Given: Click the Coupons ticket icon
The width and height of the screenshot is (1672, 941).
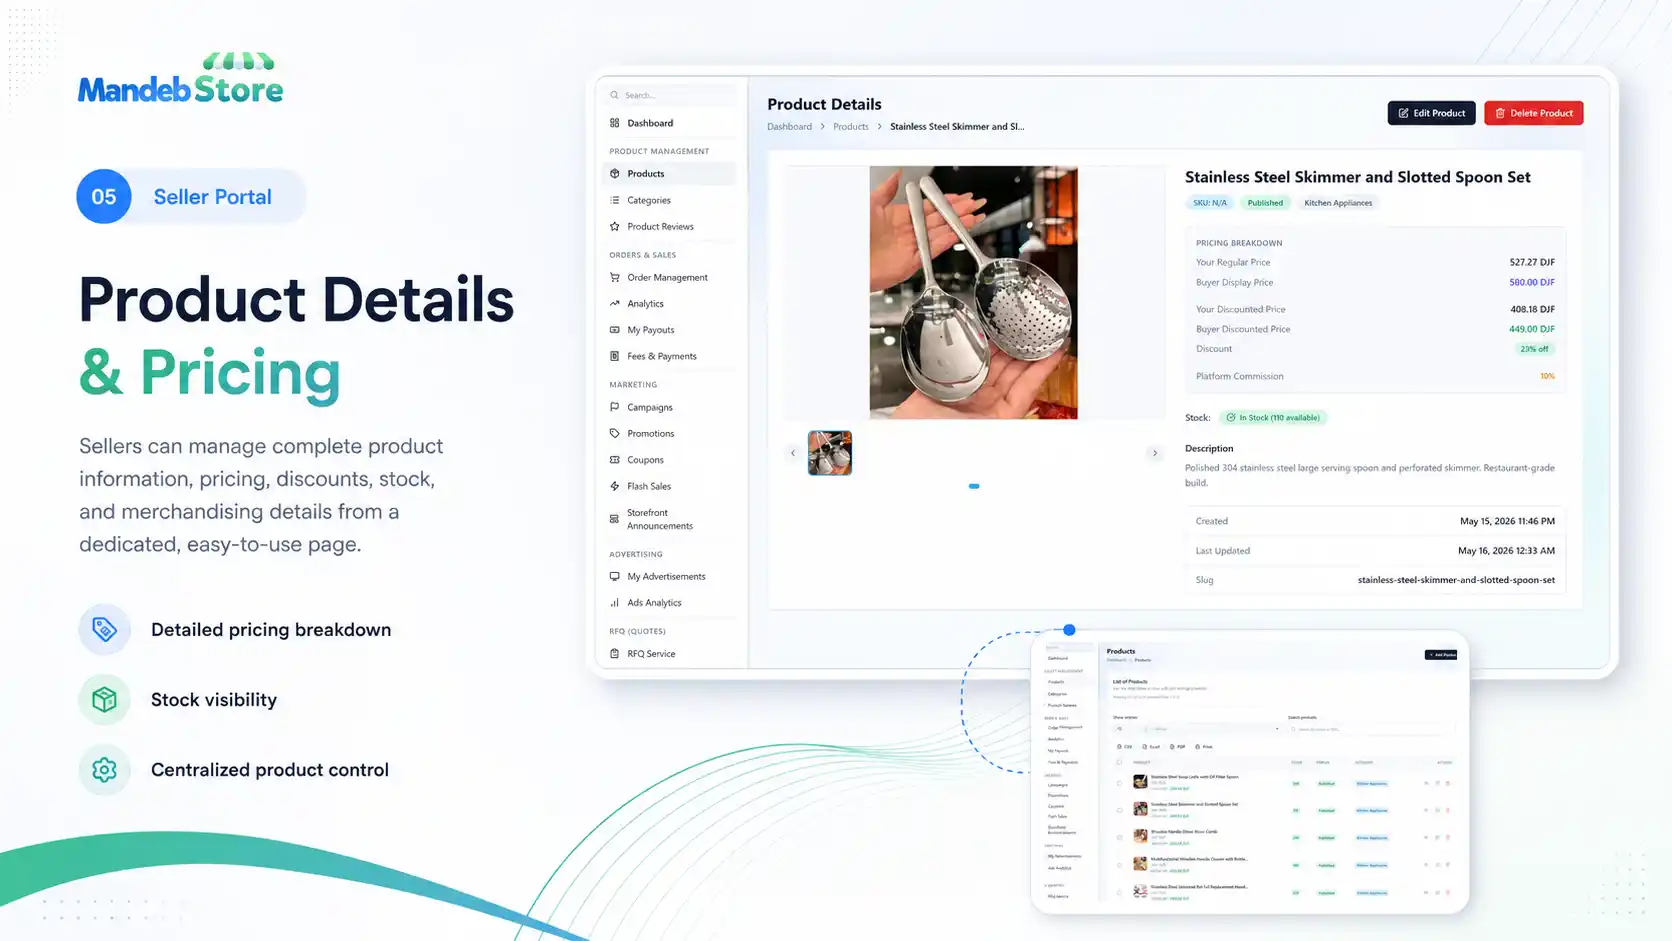Looking at the screenshot, I should tap(614, 460).
